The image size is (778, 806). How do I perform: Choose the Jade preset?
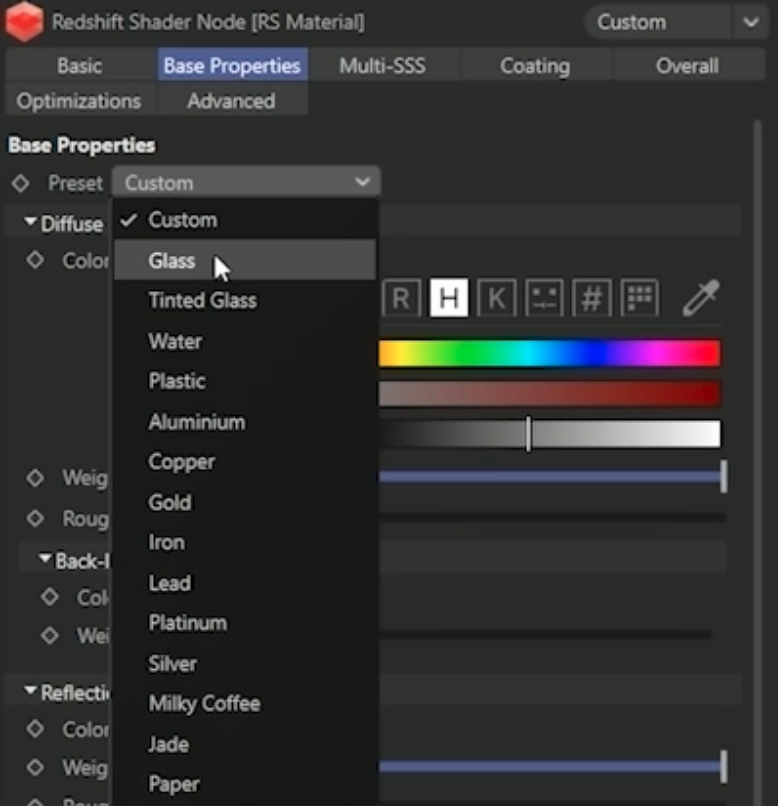(245, 744)
